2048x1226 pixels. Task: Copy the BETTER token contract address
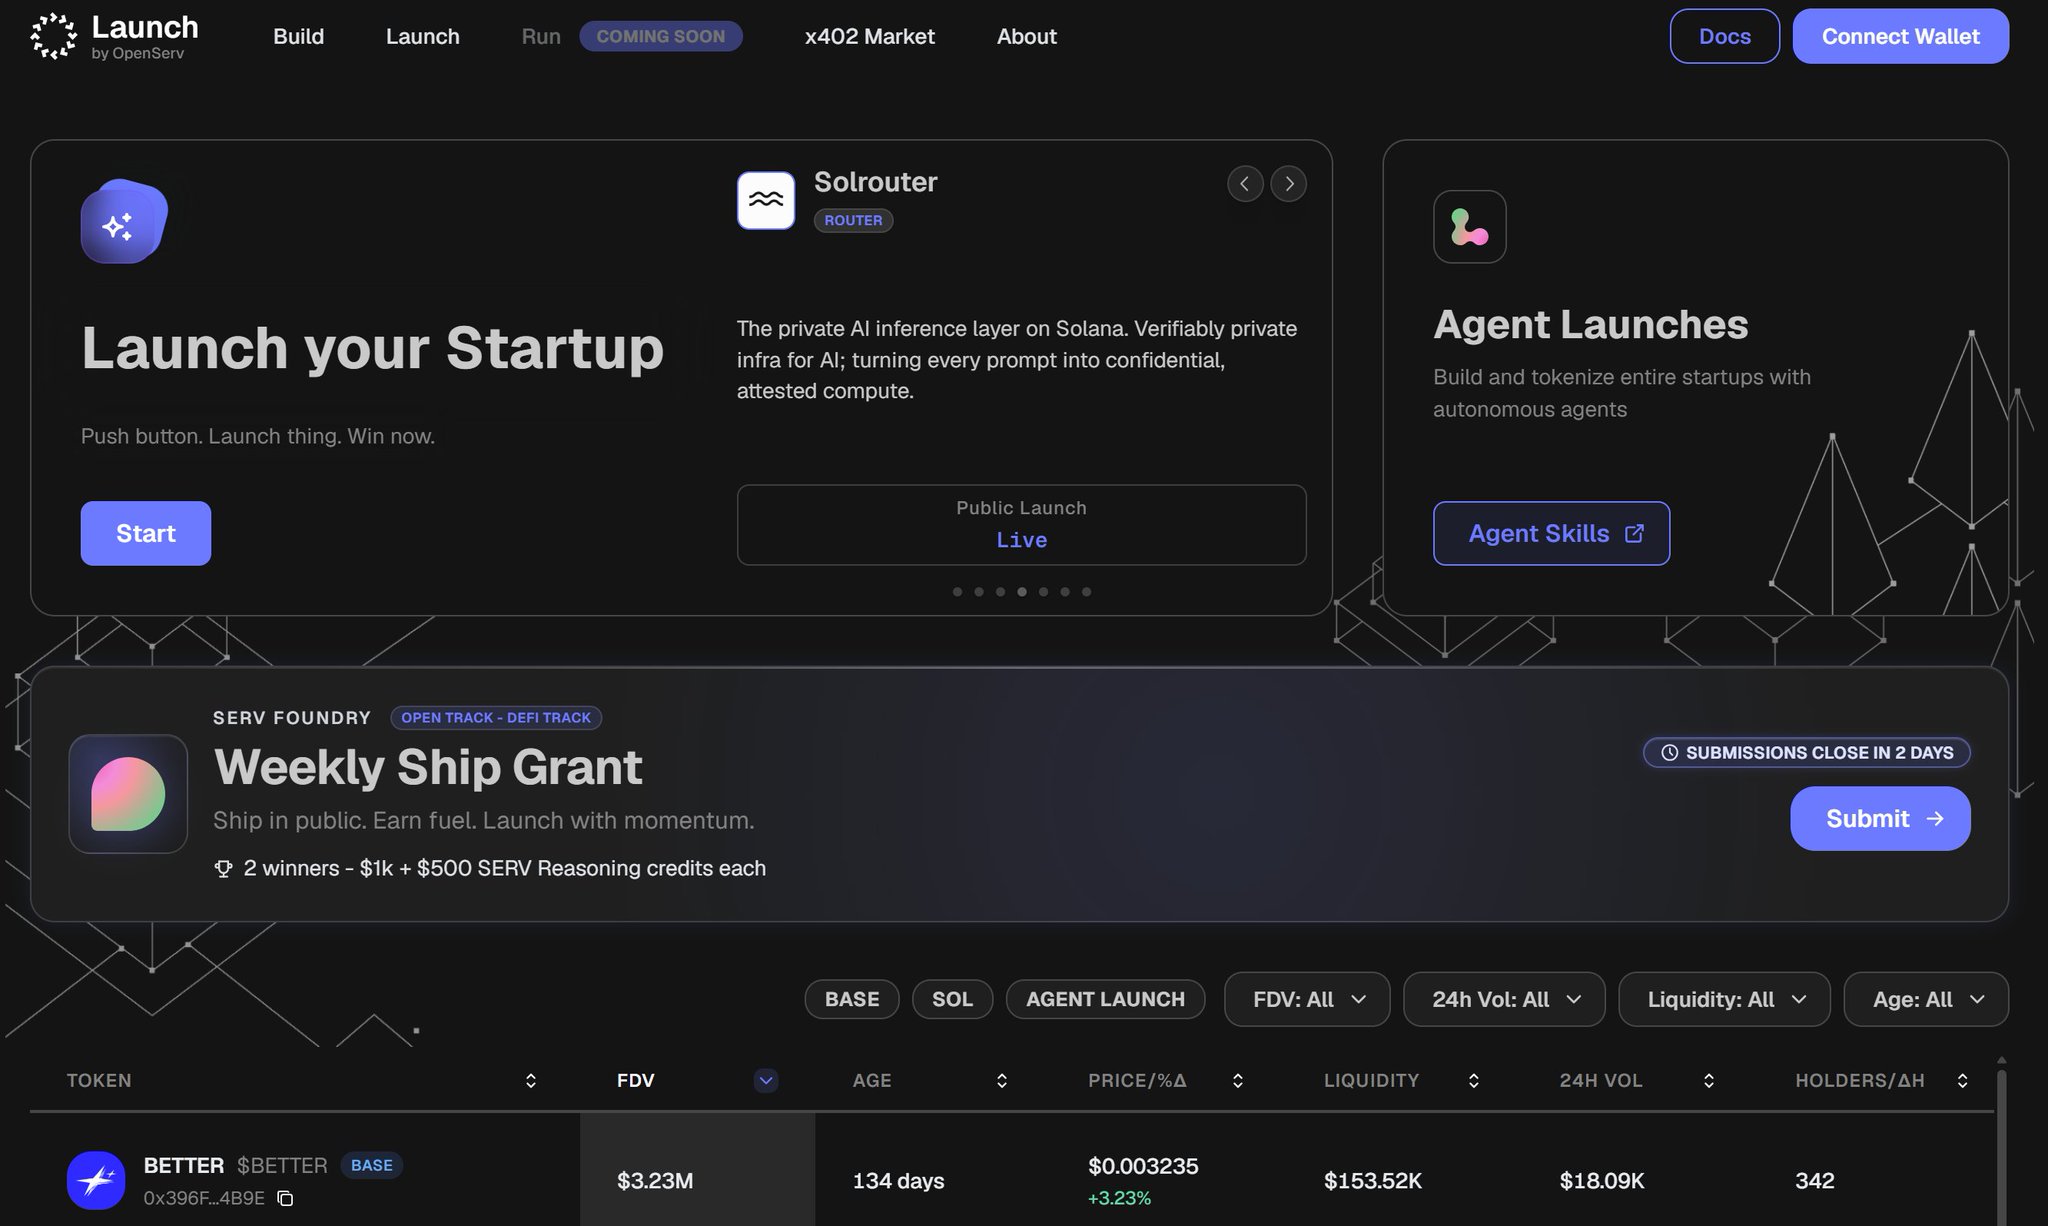click(x=285, y=1198)
